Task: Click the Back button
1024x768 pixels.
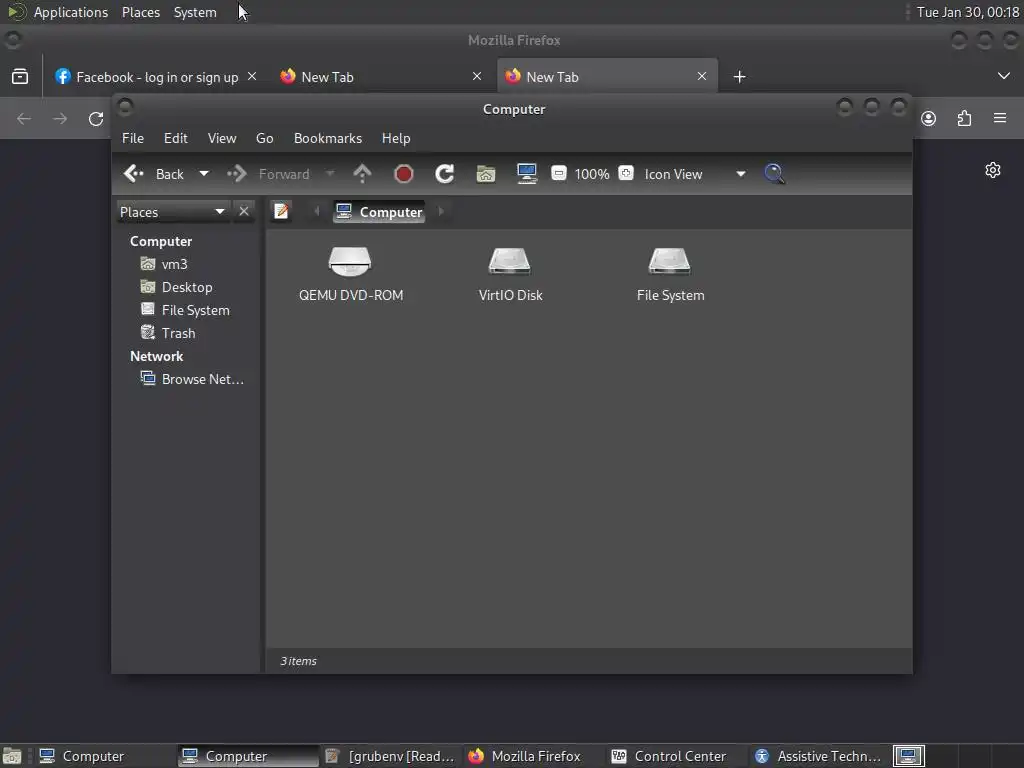Action: [x=154, y=174]
